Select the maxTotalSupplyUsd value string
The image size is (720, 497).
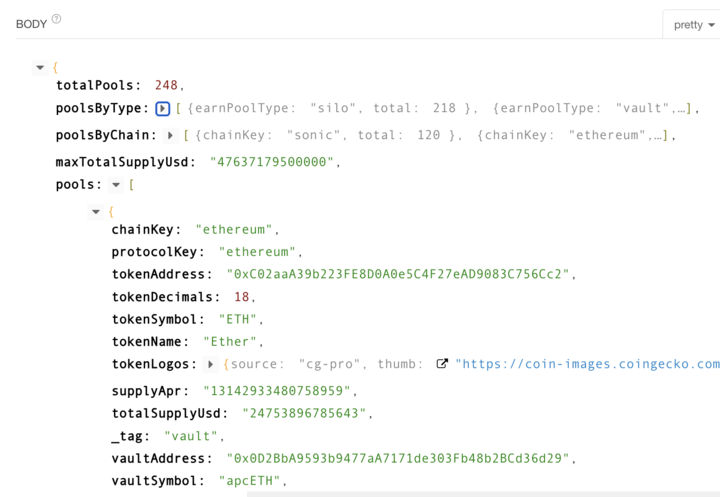(275, 162)
